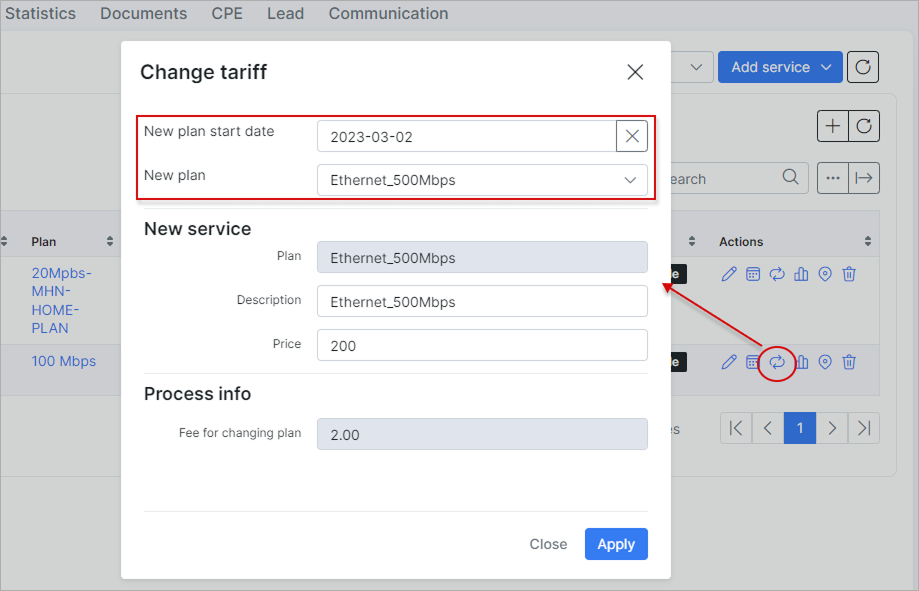This screenshot has height=591, width=919.
Task: Close the Change tariff dialog with X
Action: click(x=635, y=72)
